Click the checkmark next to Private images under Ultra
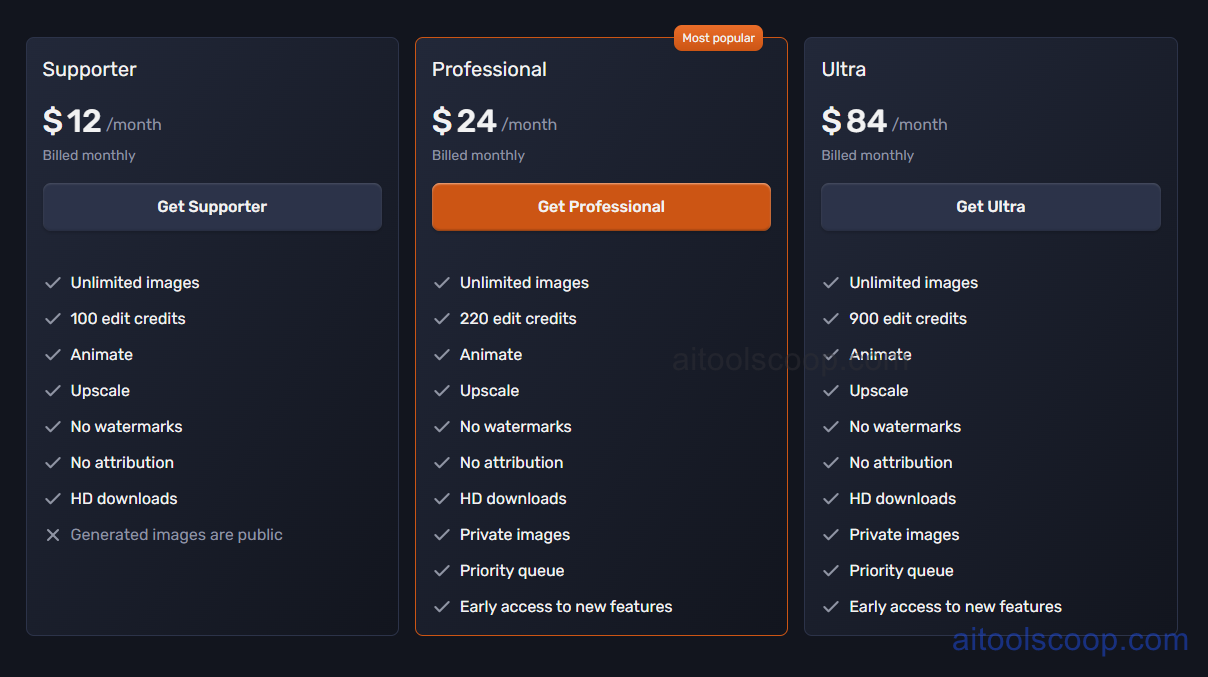 (831, 535)
